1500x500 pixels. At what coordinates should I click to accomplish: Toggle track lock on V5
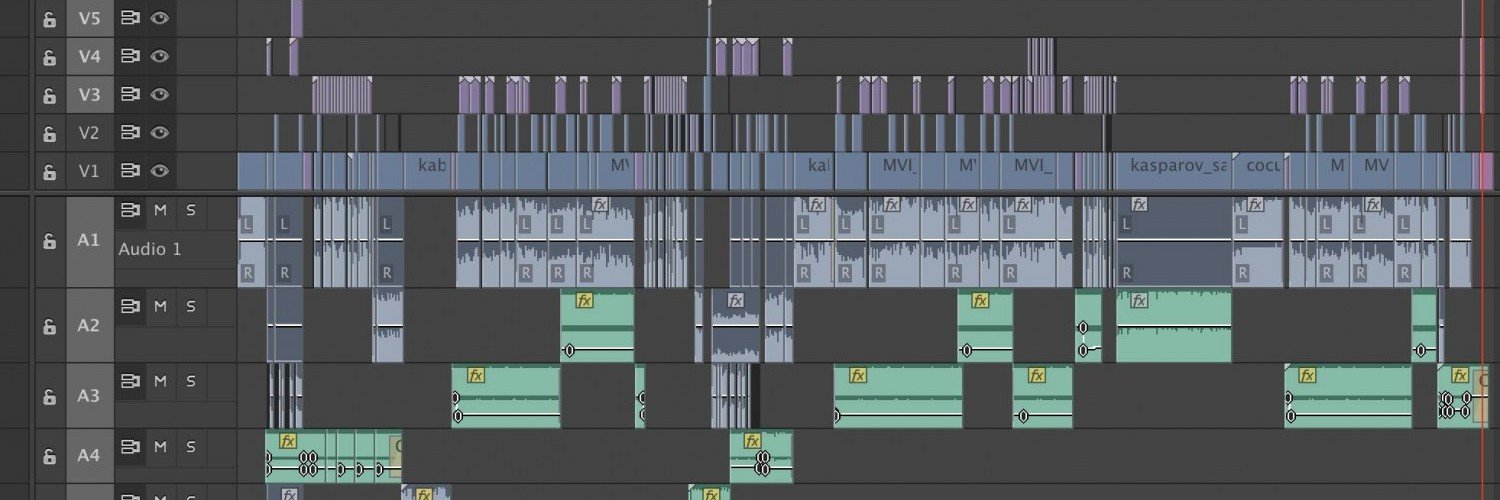tap(49, 19)
